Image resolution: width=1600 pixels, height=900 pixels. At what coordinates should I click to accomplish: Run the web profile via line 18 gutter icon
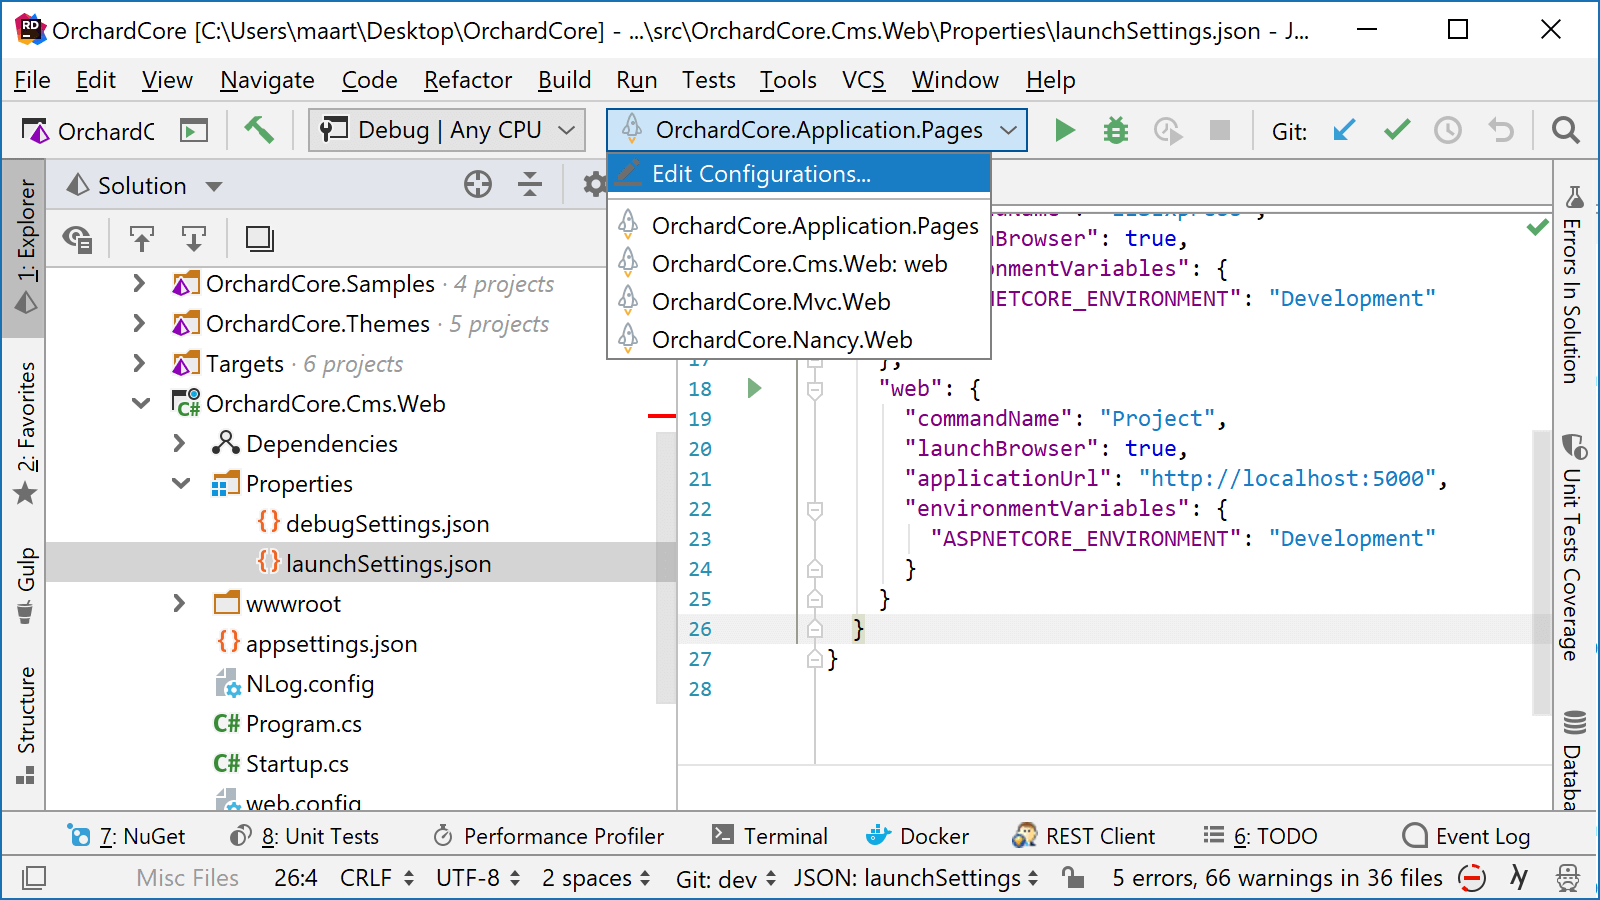(755, 388)
